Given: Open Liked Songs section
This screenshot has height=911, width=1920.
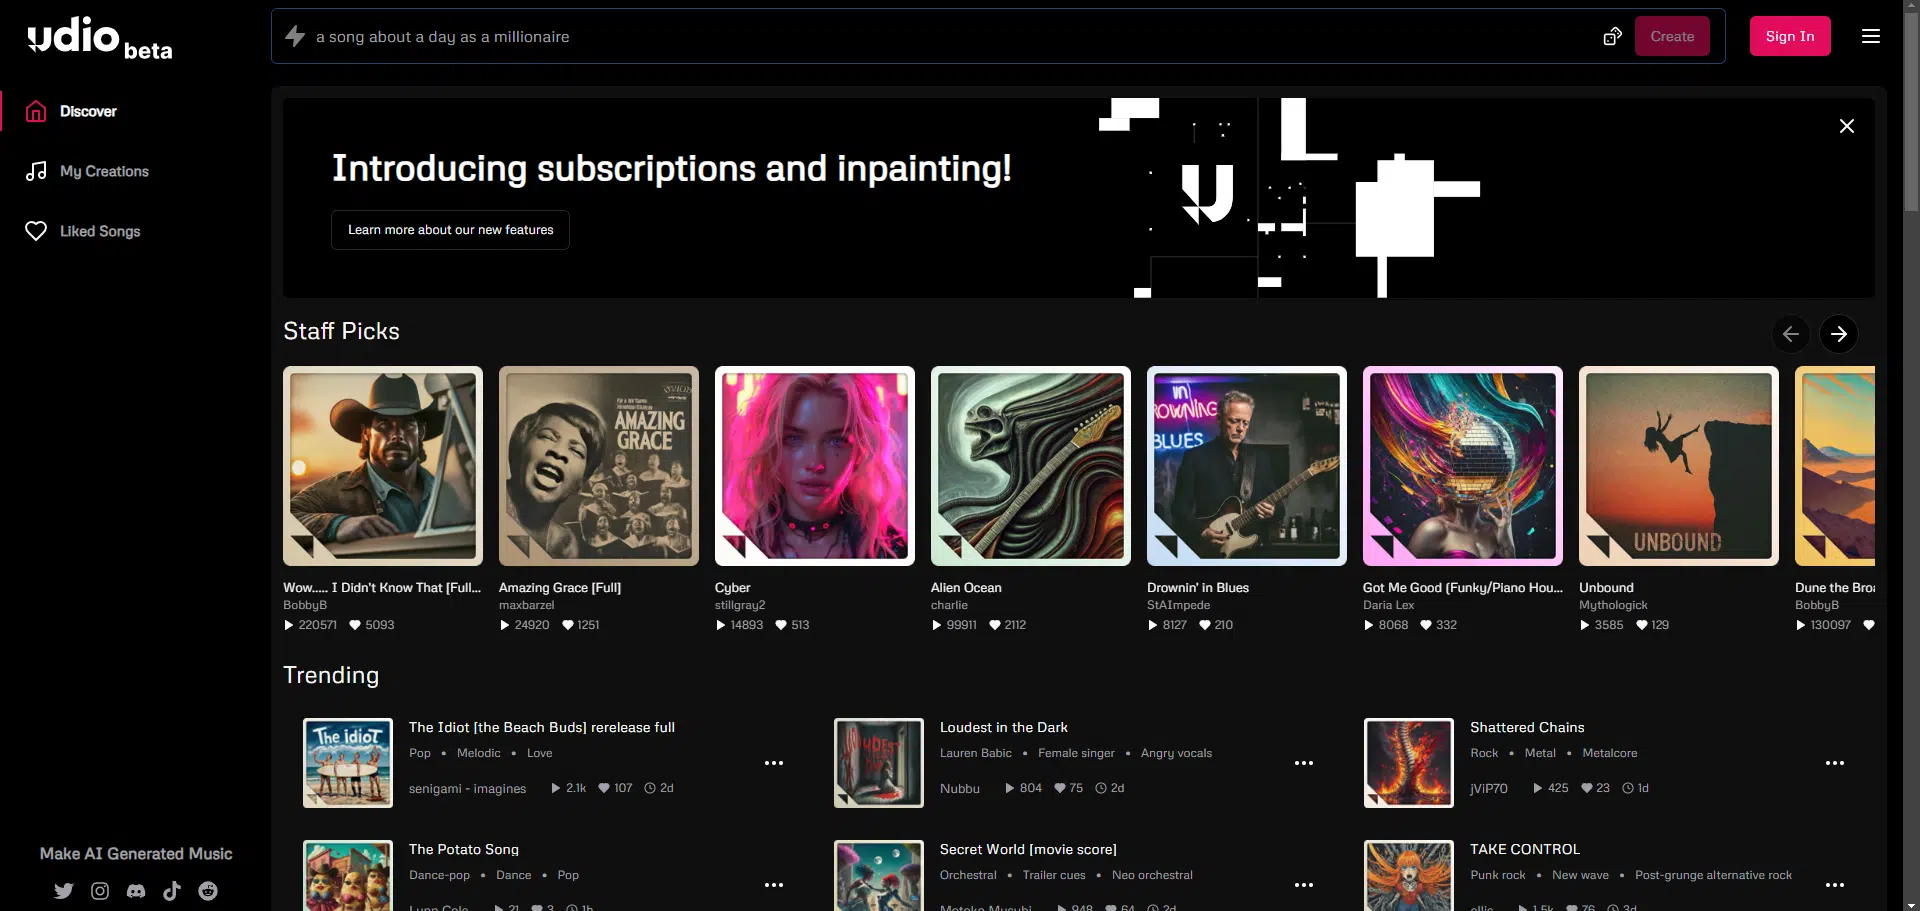Looking at the screenshot, I should point(99,231).
